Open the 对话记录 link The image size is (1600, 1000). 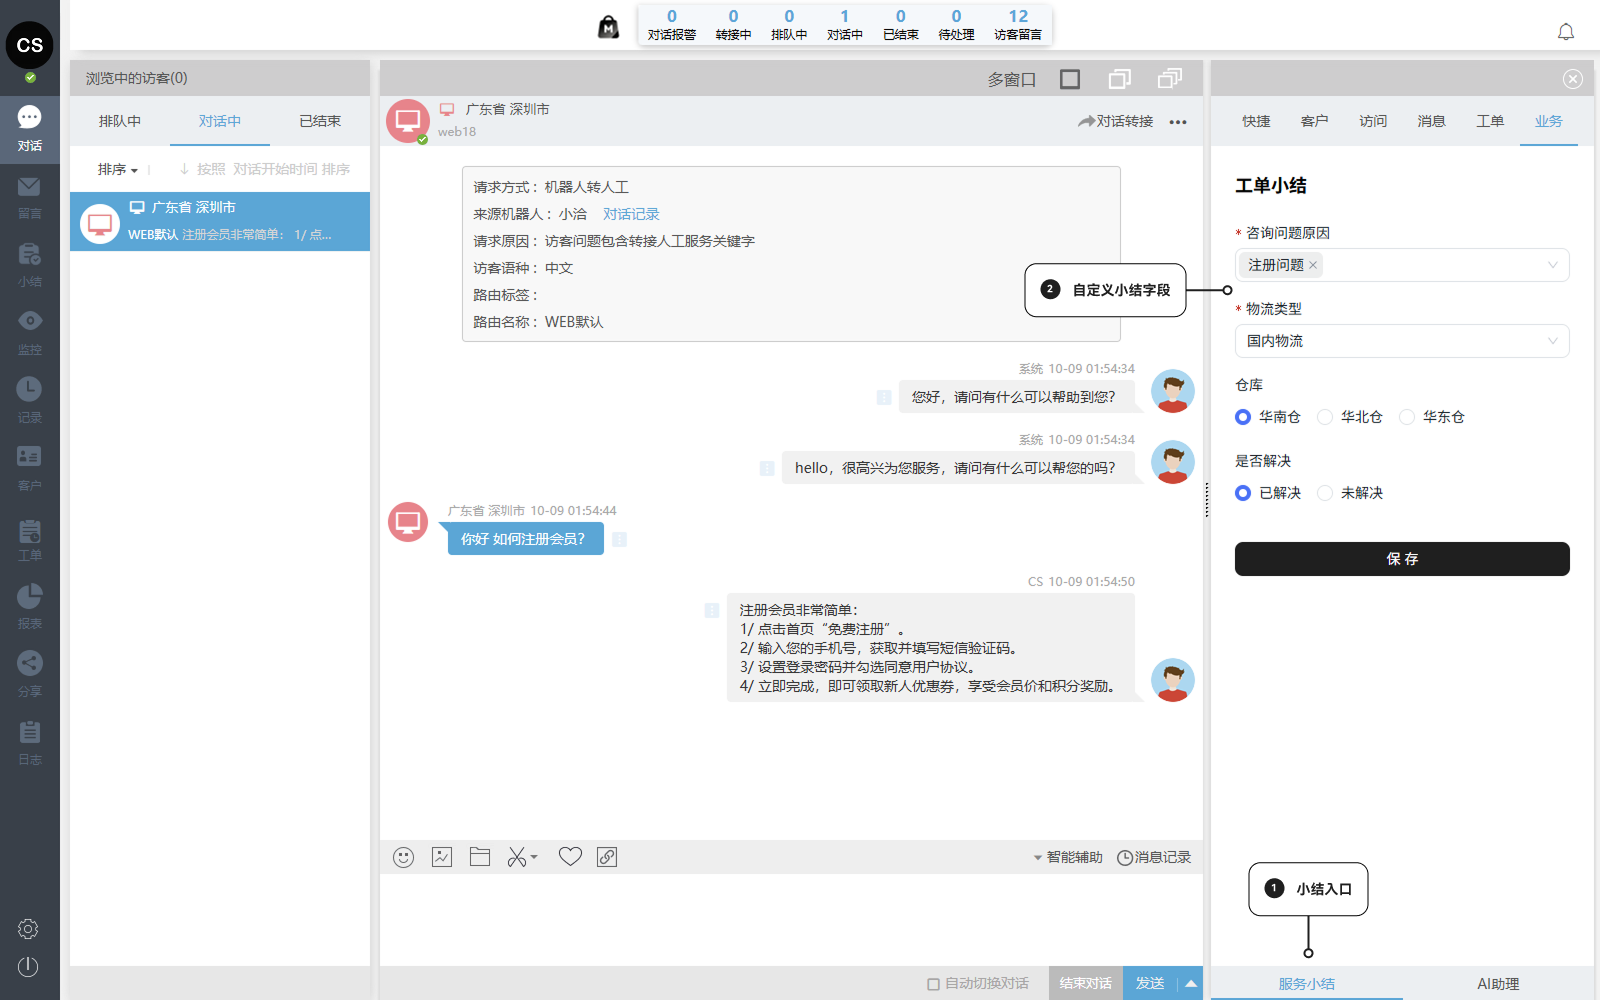(631, 214)
